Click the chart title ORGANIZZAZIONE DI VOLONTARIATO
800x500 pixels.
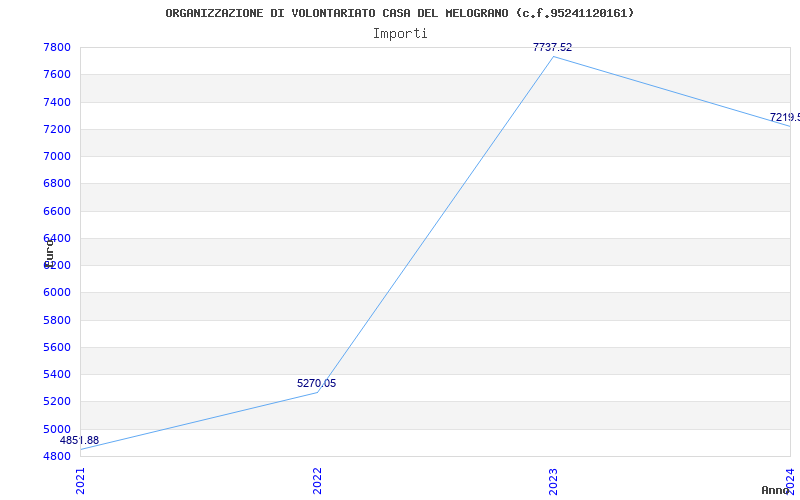point(400,13)
